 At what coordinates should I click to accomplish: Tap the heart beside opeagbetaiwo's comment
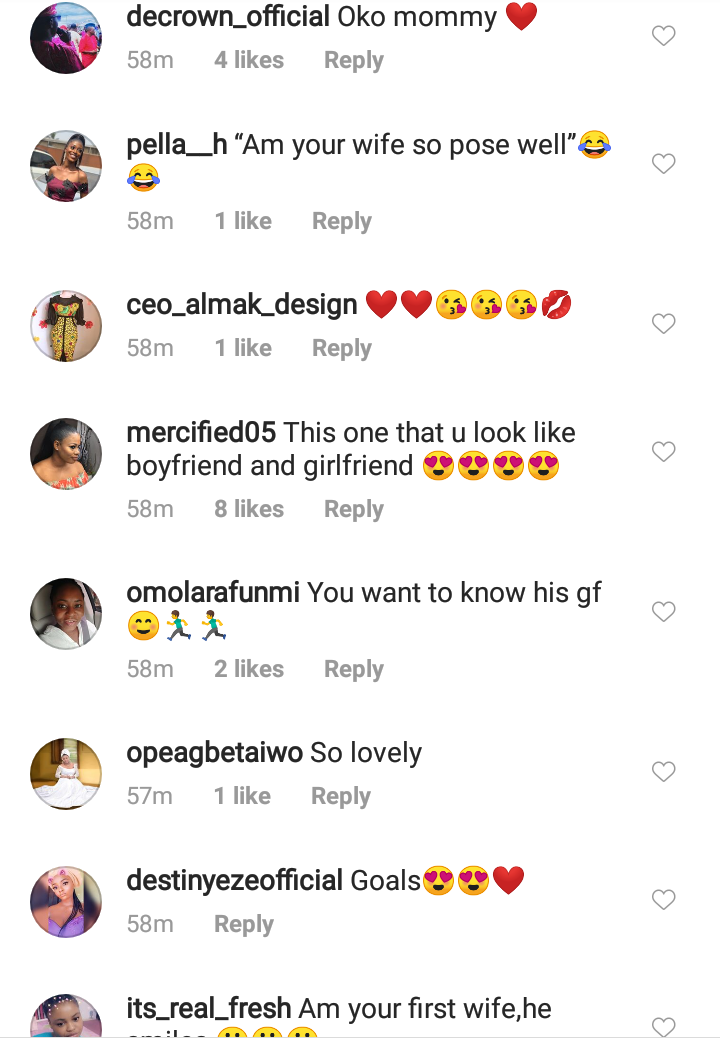[x=664, y=772]
